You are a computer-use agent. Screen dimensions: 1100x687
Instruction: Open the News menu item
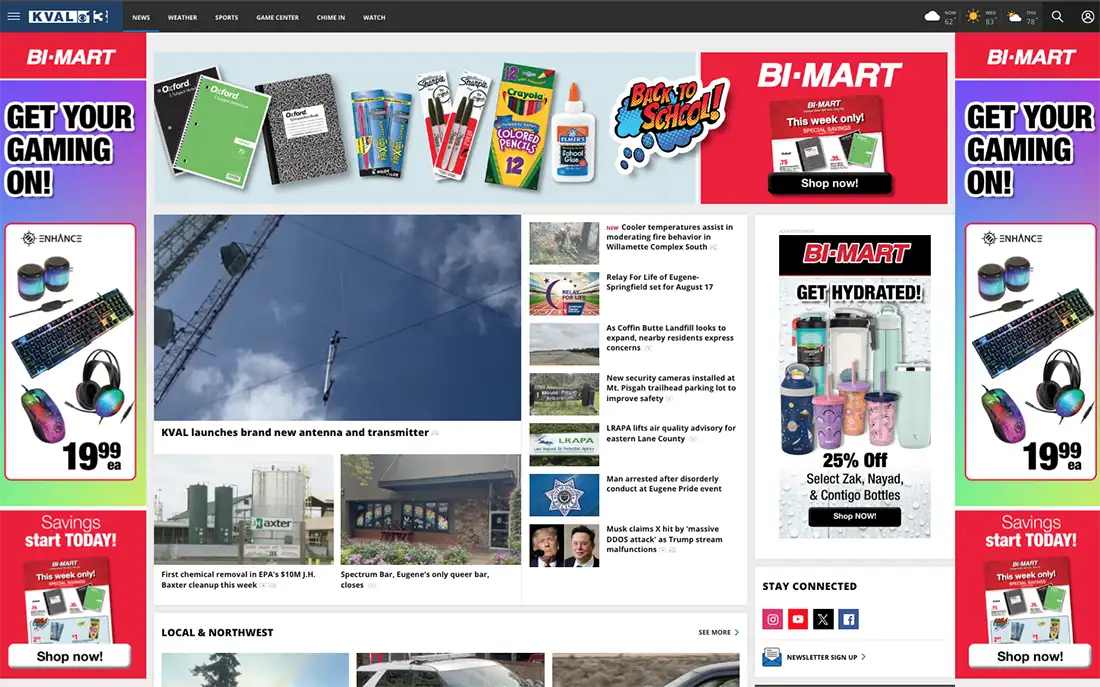(141, 18)
